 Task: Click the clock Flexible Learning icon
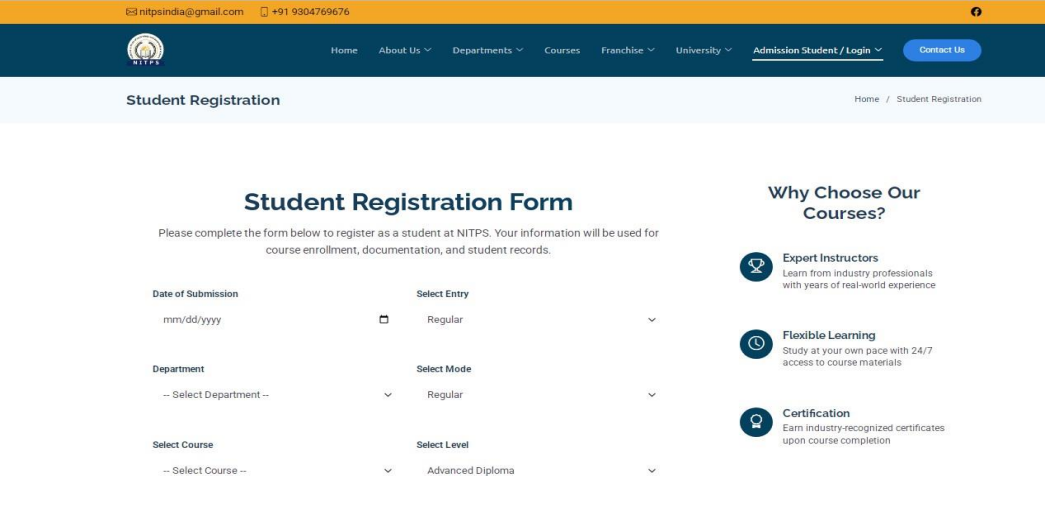pos(756,344)
